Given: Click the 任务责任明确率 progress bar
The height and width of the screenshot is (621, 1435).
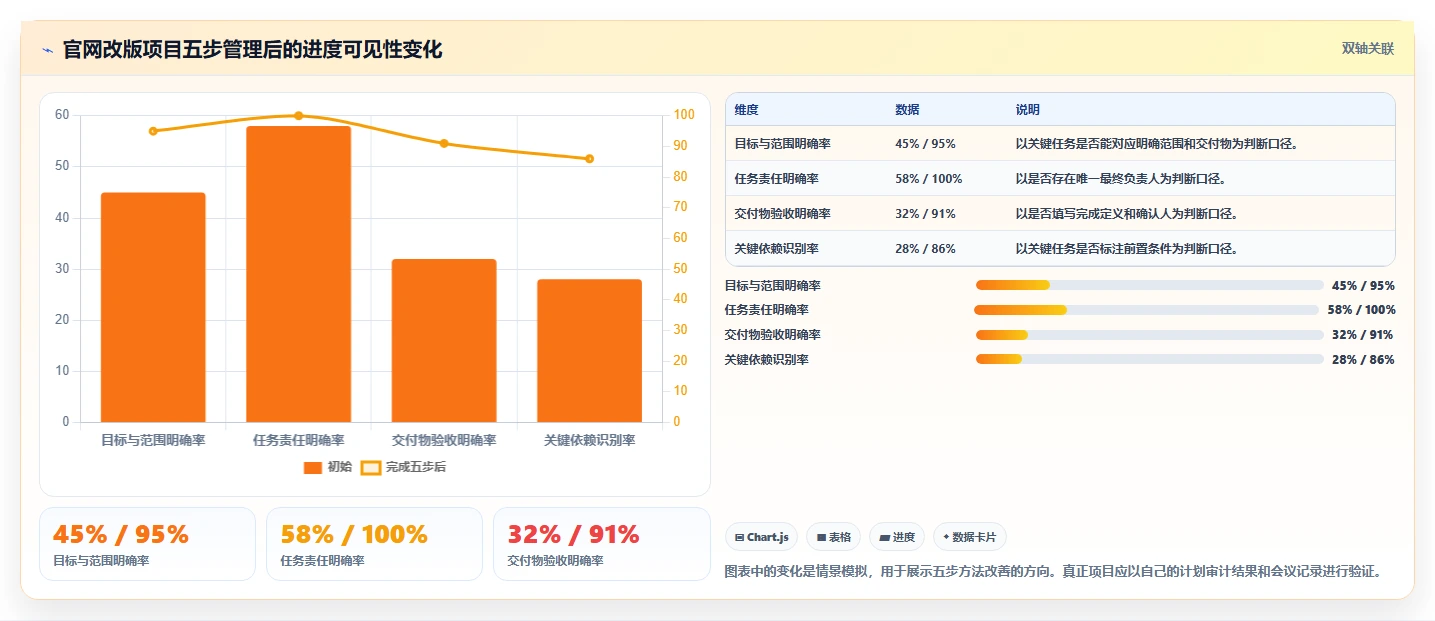Looking at the screenshot, I should (1147, 310).
